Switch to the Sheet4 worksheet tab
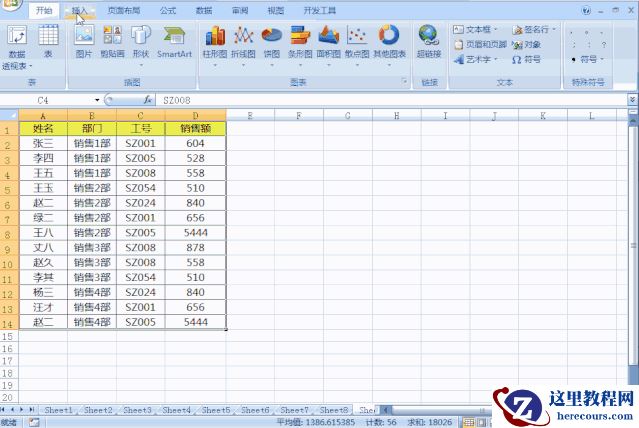Viewport: 639px width, 428px height. (176, 410)
